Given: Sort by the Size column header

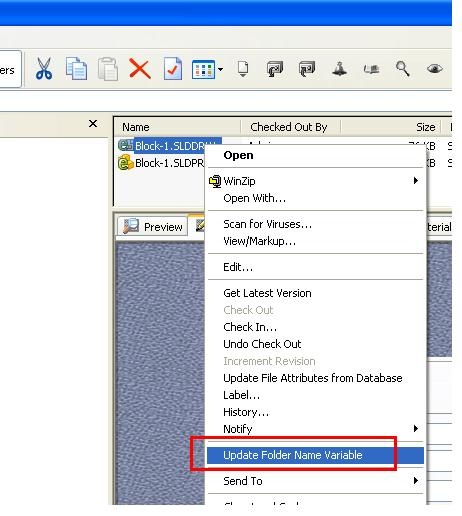Looking at the screenshot, I should 391,127.
